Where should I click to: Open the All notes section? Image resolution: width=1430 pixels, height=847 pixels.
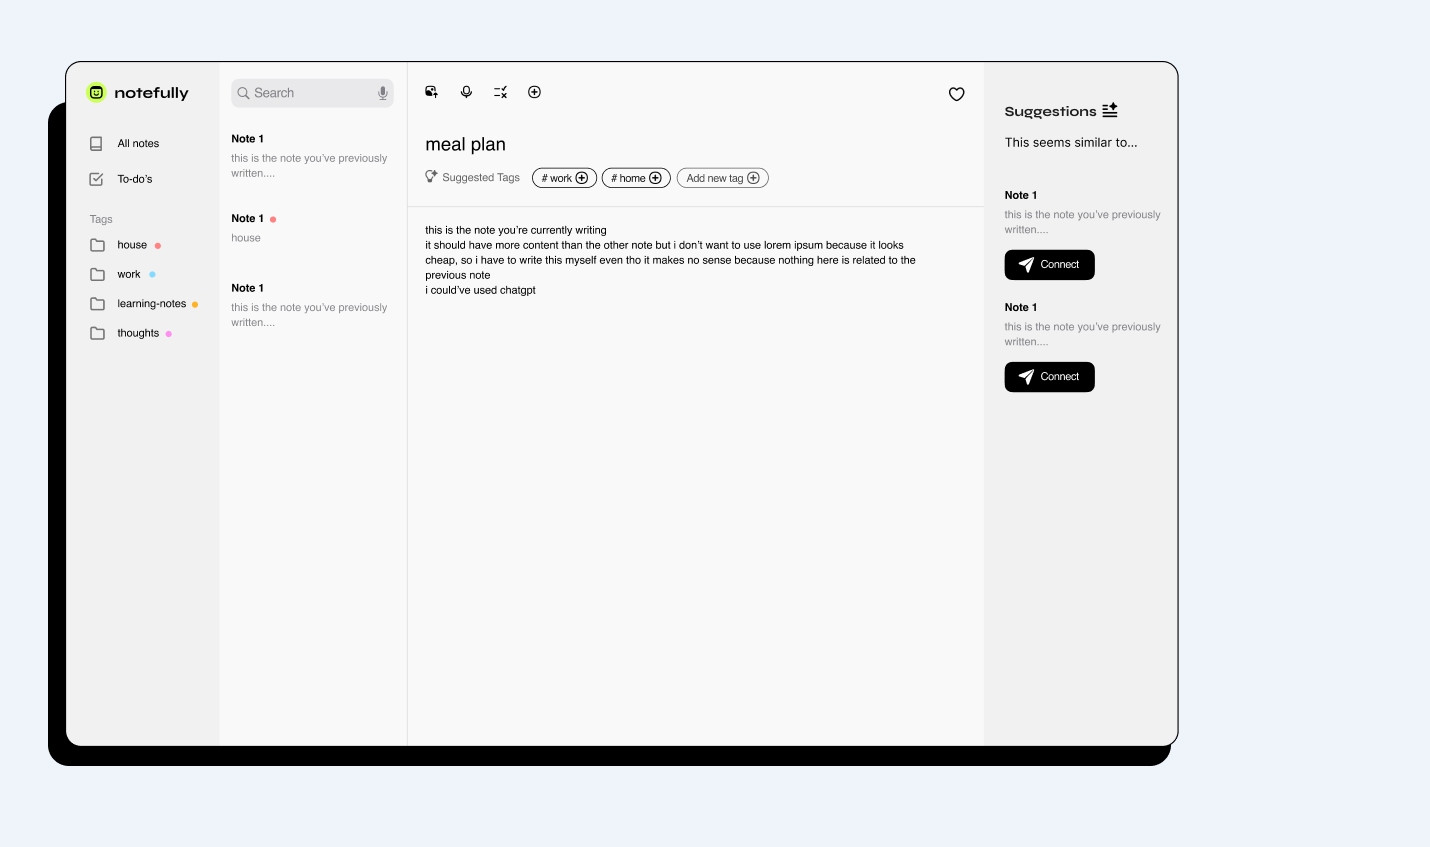click(x=138, y=144)
